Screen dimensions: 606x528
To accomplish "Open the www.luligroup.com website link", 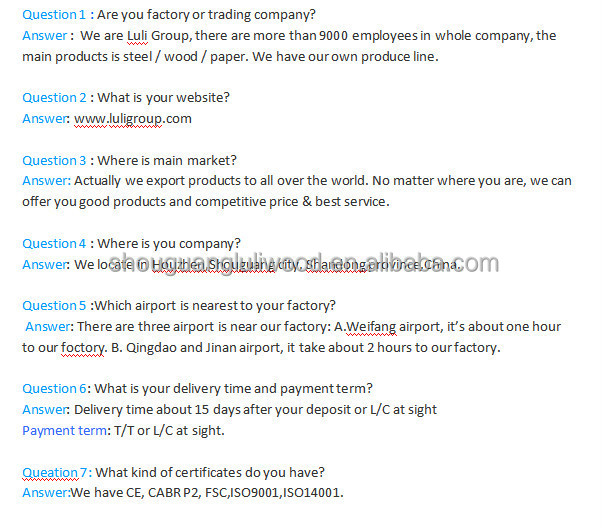I will (133, 118).
